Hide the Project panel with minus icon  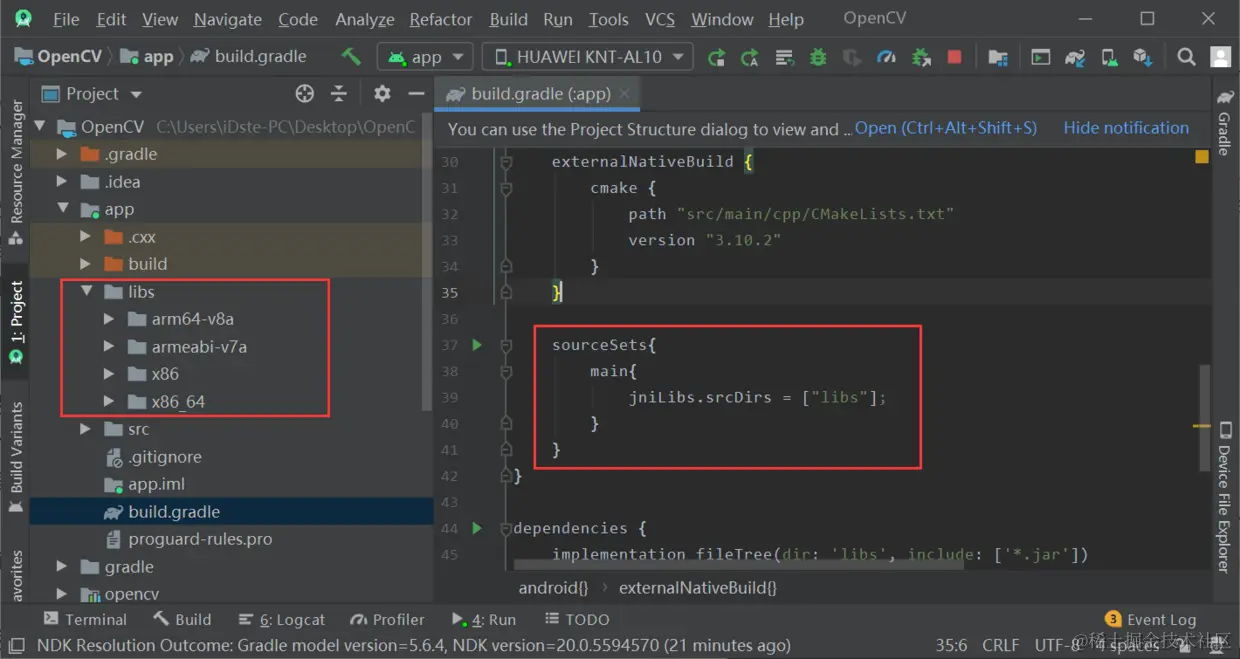417,93
